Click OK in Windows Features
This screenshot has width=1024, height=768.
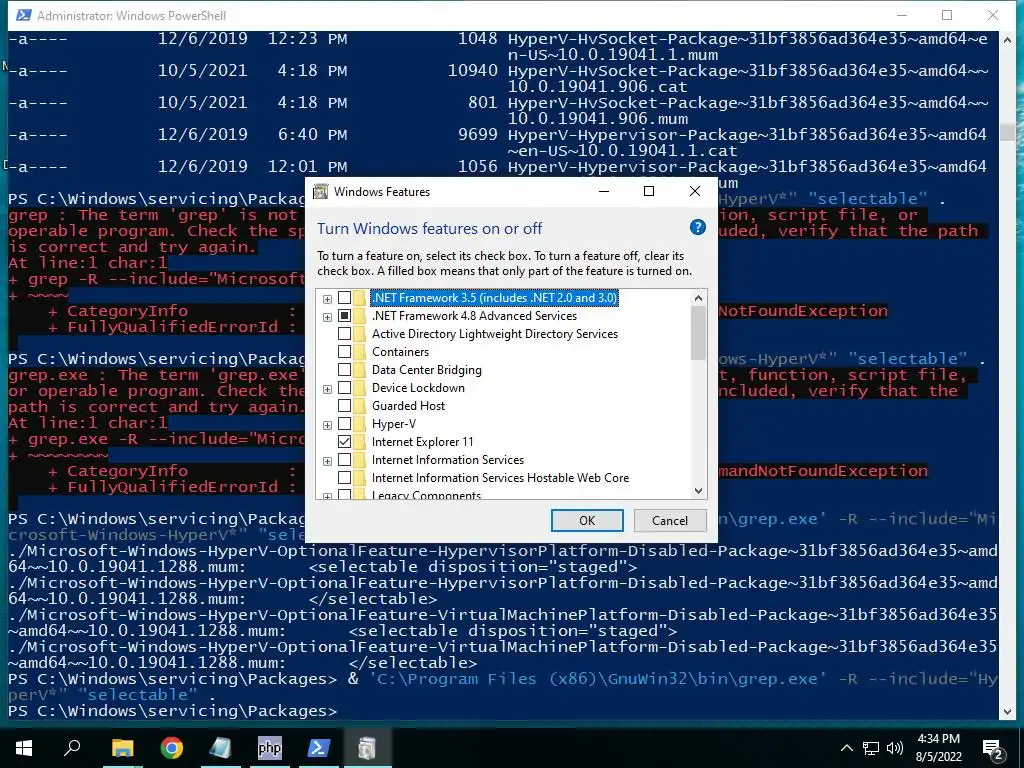(587, 520)
